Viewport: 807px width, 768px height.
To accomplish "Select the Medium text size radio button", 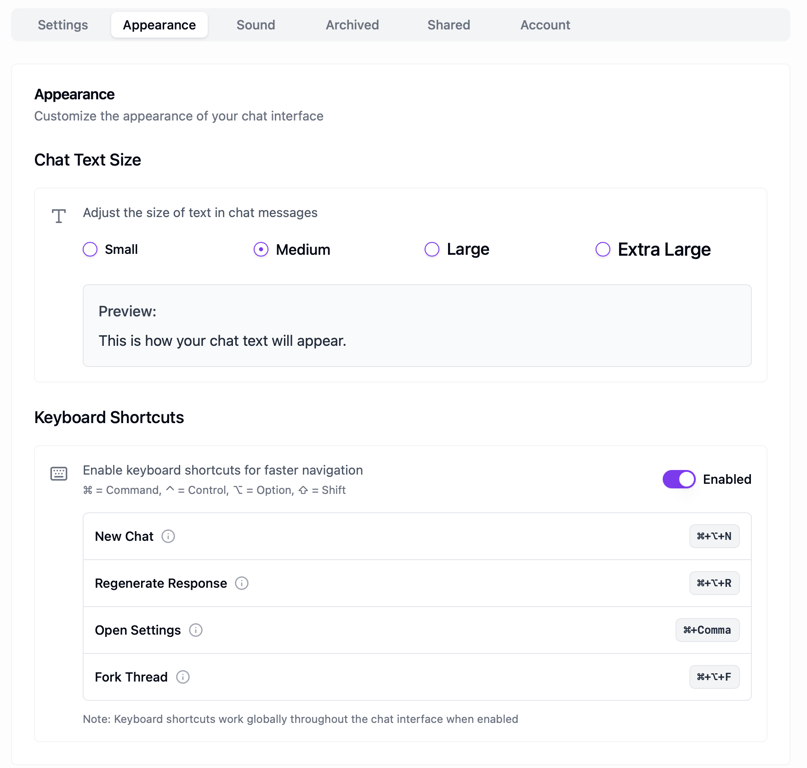I will 261,249.
